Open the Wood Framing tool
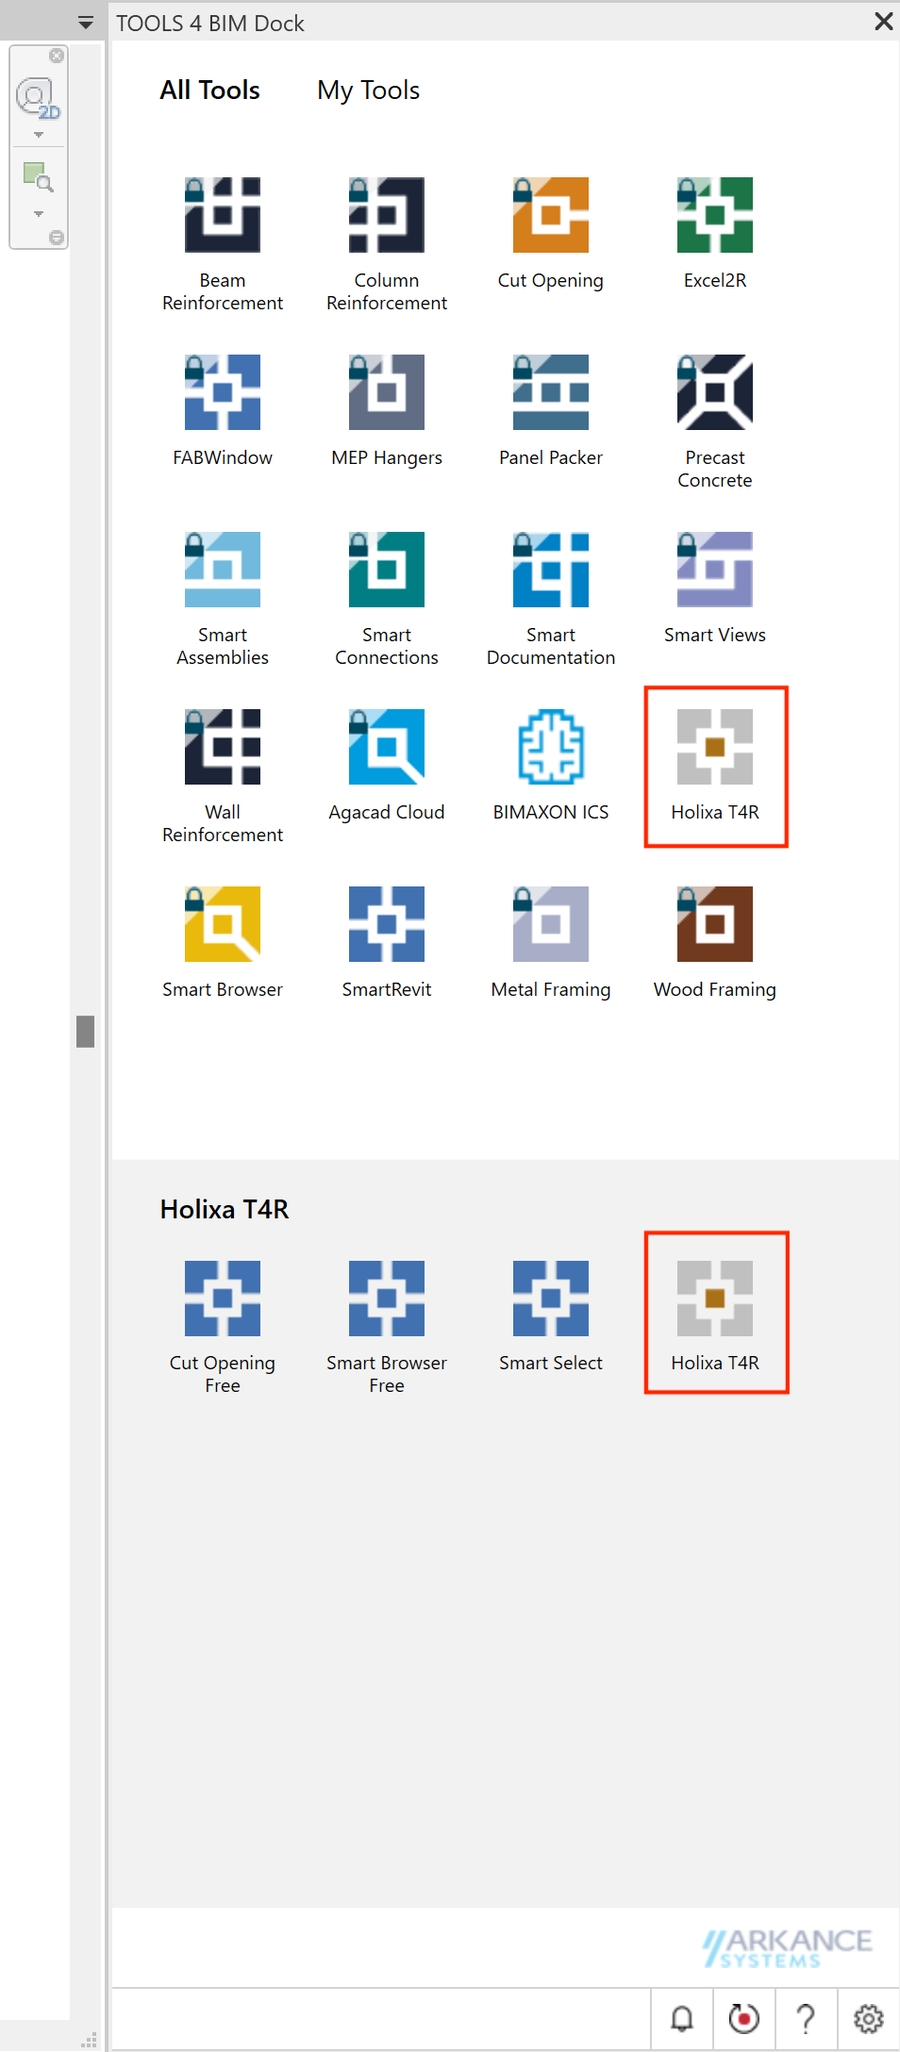 [x=714, y=924]
